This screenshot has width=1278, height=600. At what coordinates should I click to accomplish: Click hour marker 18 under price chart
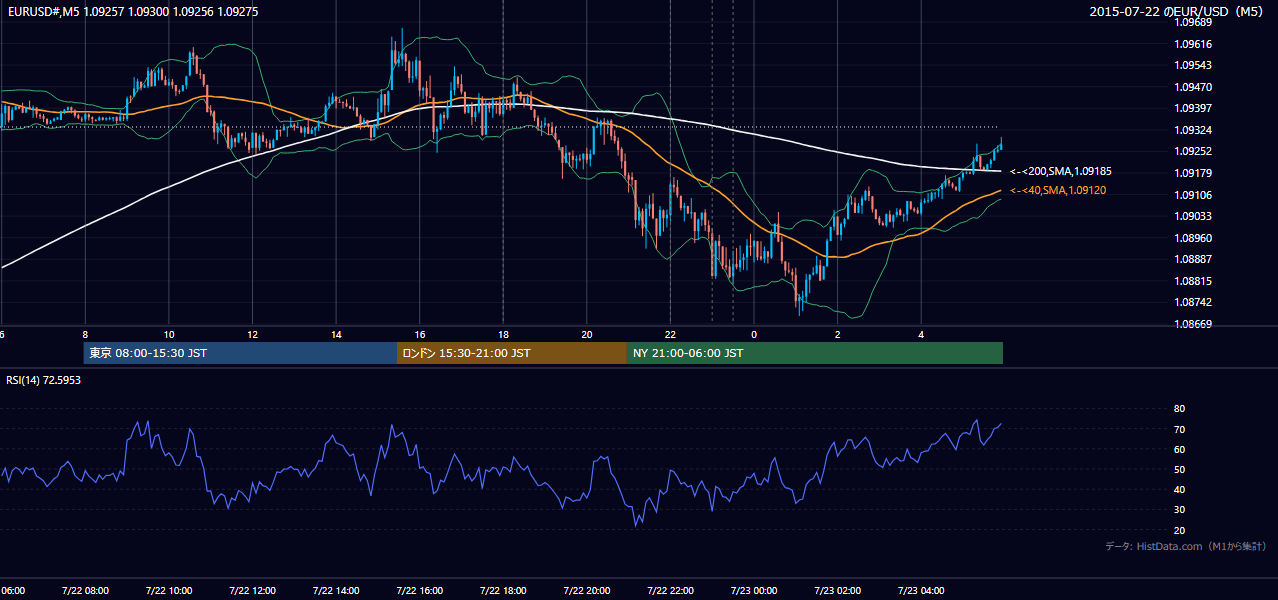503,335
